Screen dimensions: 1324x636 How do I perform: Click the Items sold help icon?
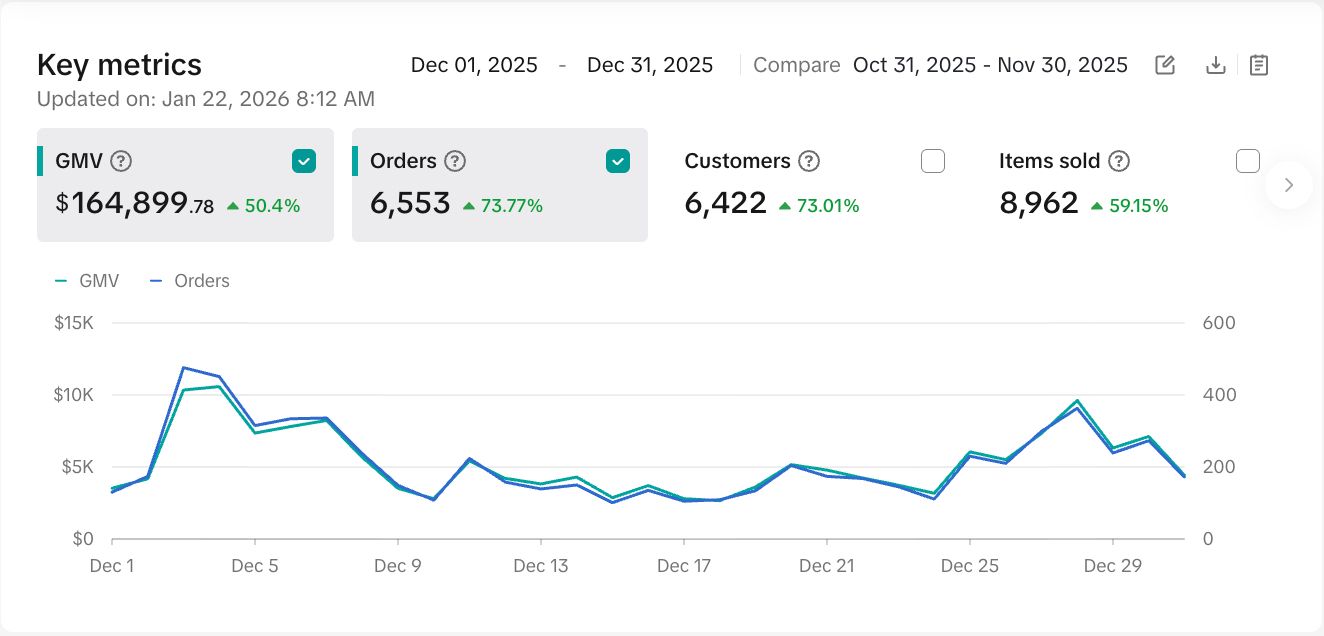click(x=1119, y=161)
